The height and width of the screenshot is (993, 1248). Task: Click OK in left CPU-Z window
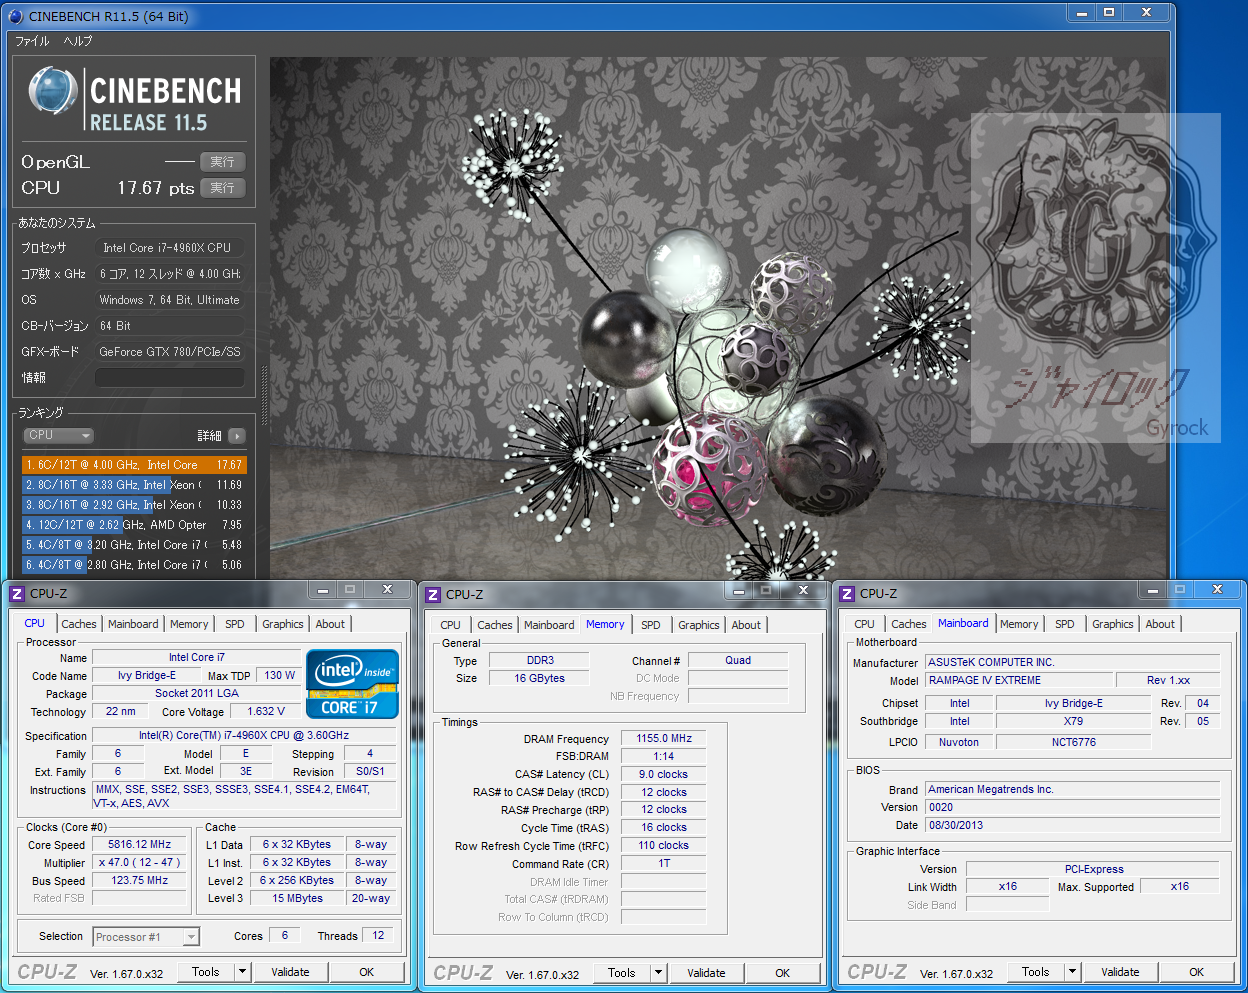[367, 972]
